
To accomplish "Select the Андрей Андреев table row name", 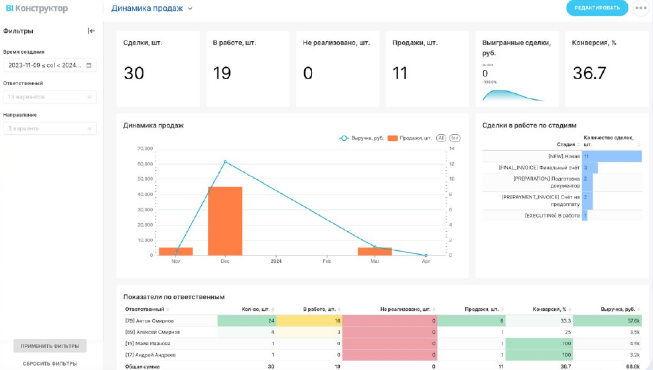I will point(150,355).
